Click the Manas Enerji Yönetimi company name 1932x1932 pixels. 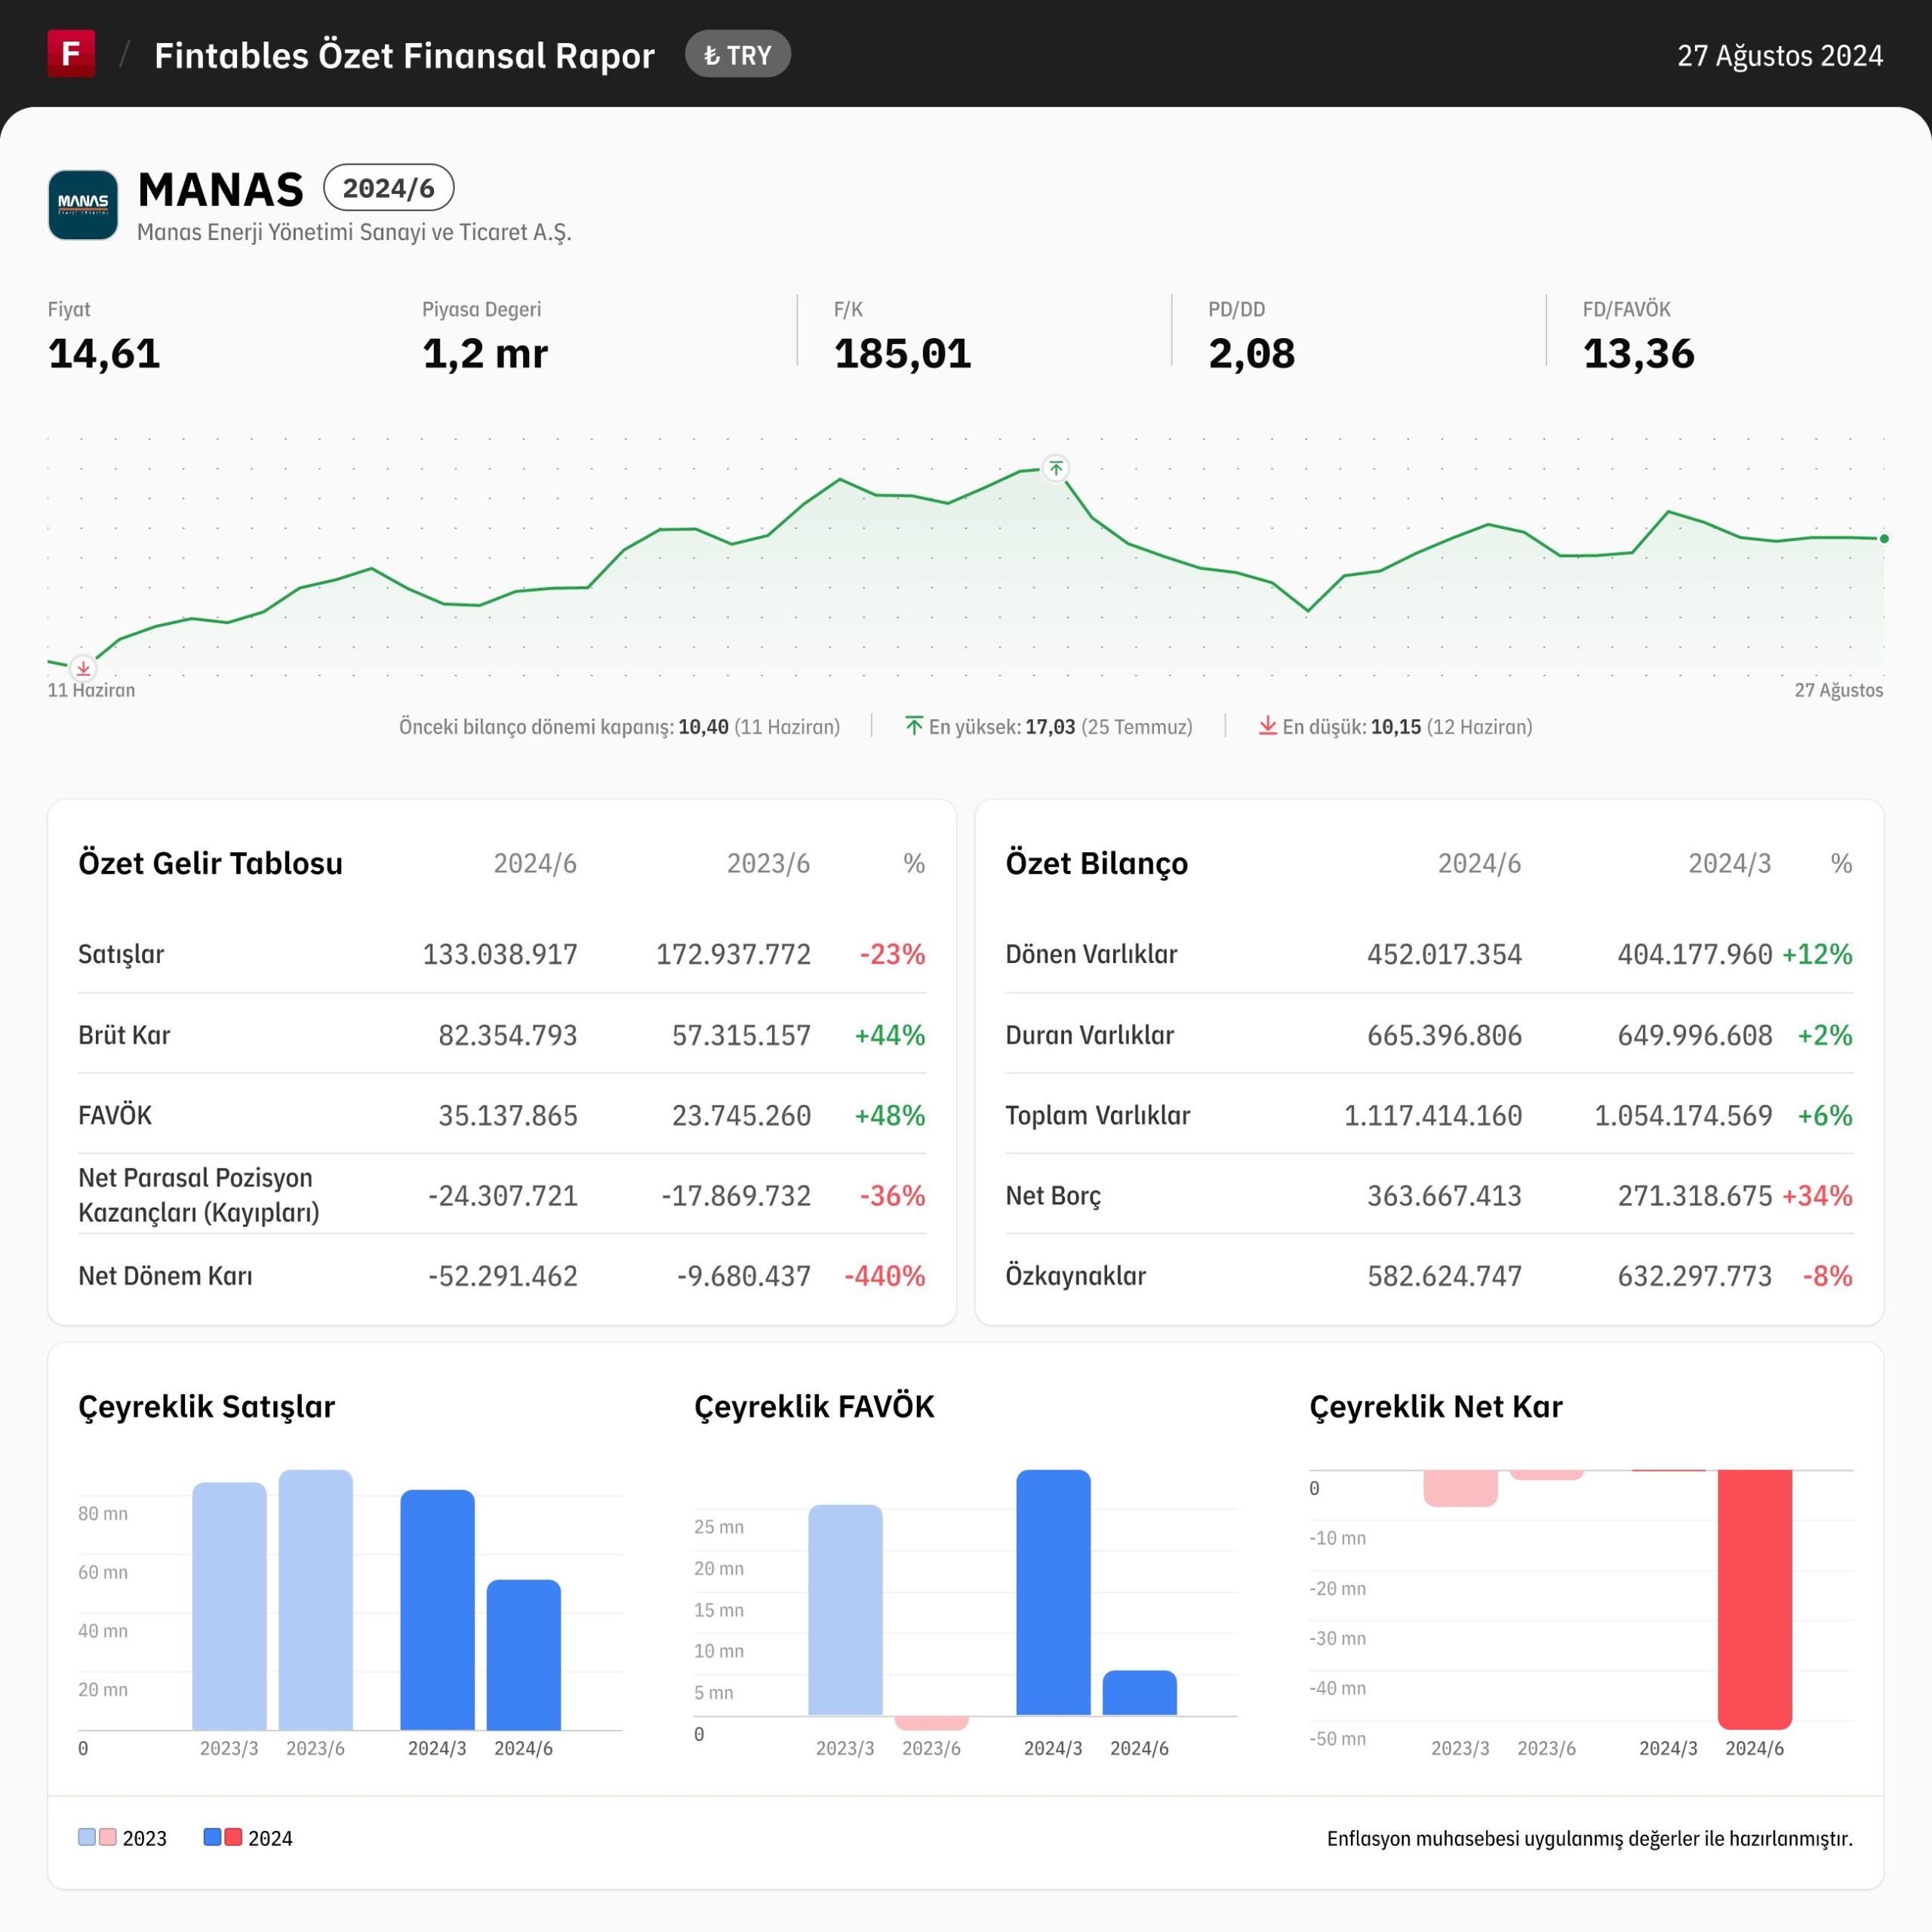354,232
